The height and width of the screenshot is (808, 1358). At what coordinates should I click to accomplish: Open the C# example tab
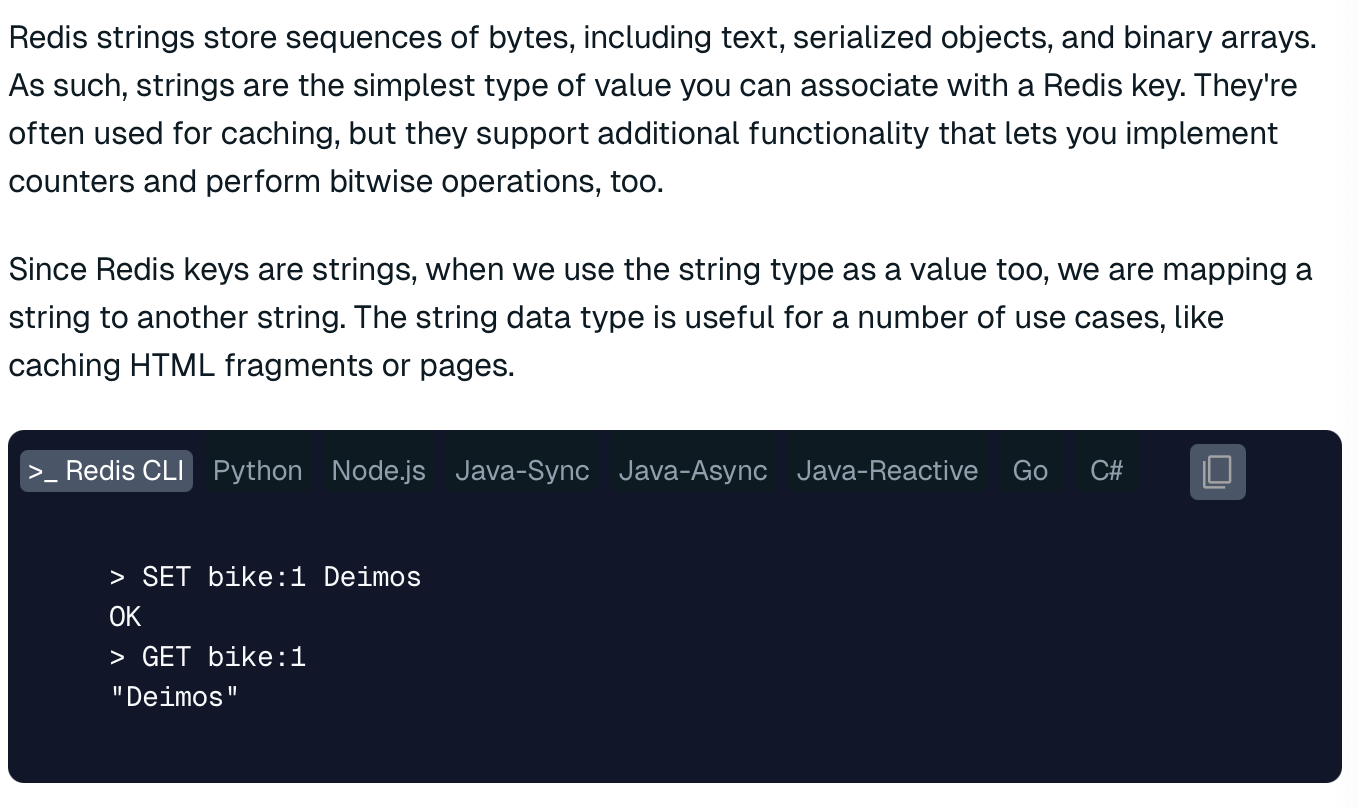(1106, 471)
